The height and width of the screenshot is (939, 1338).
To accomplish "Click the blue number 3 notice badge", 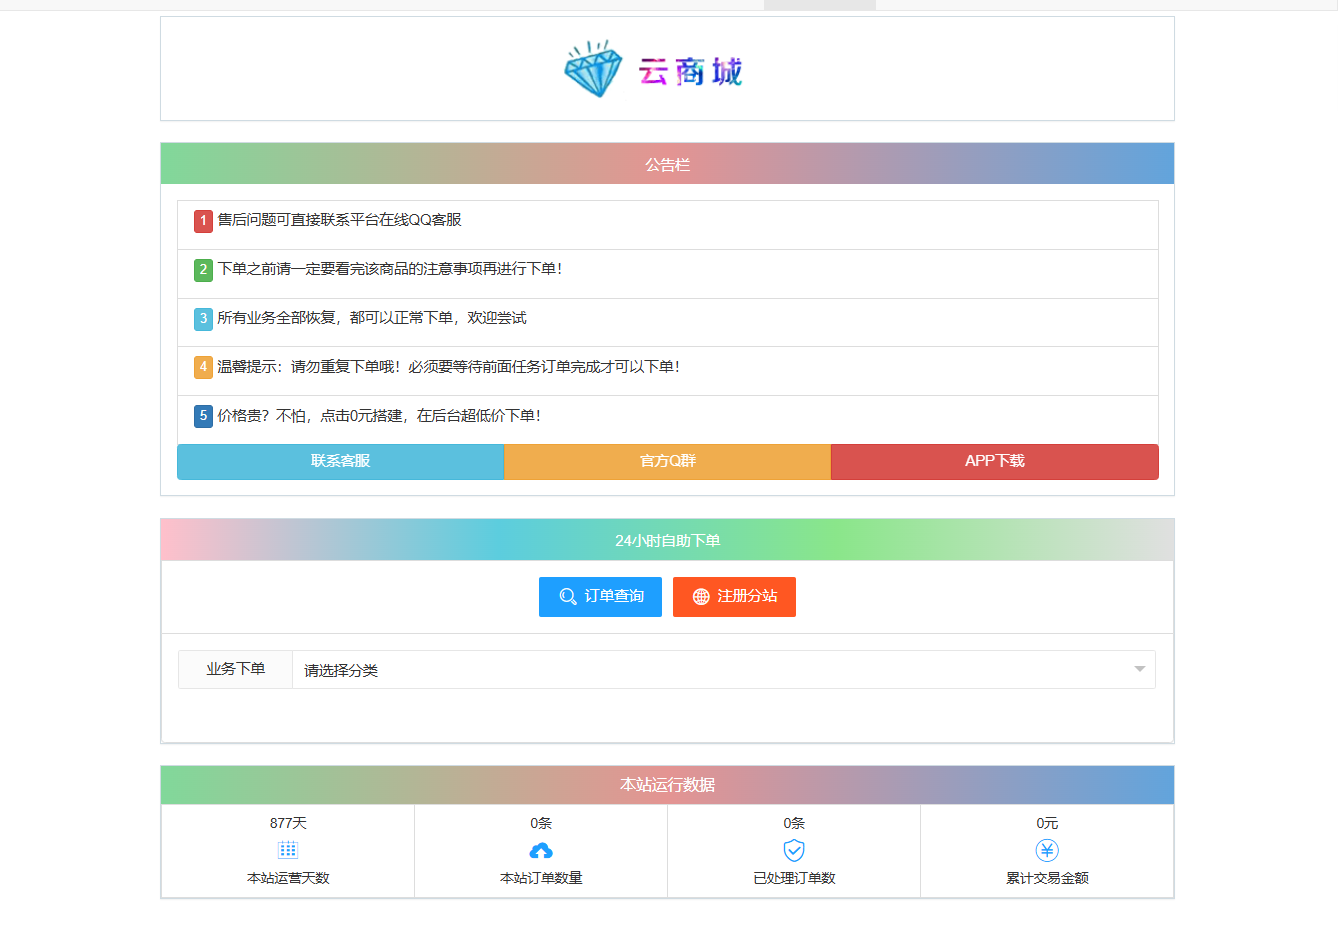I will (x=202, y=318).
